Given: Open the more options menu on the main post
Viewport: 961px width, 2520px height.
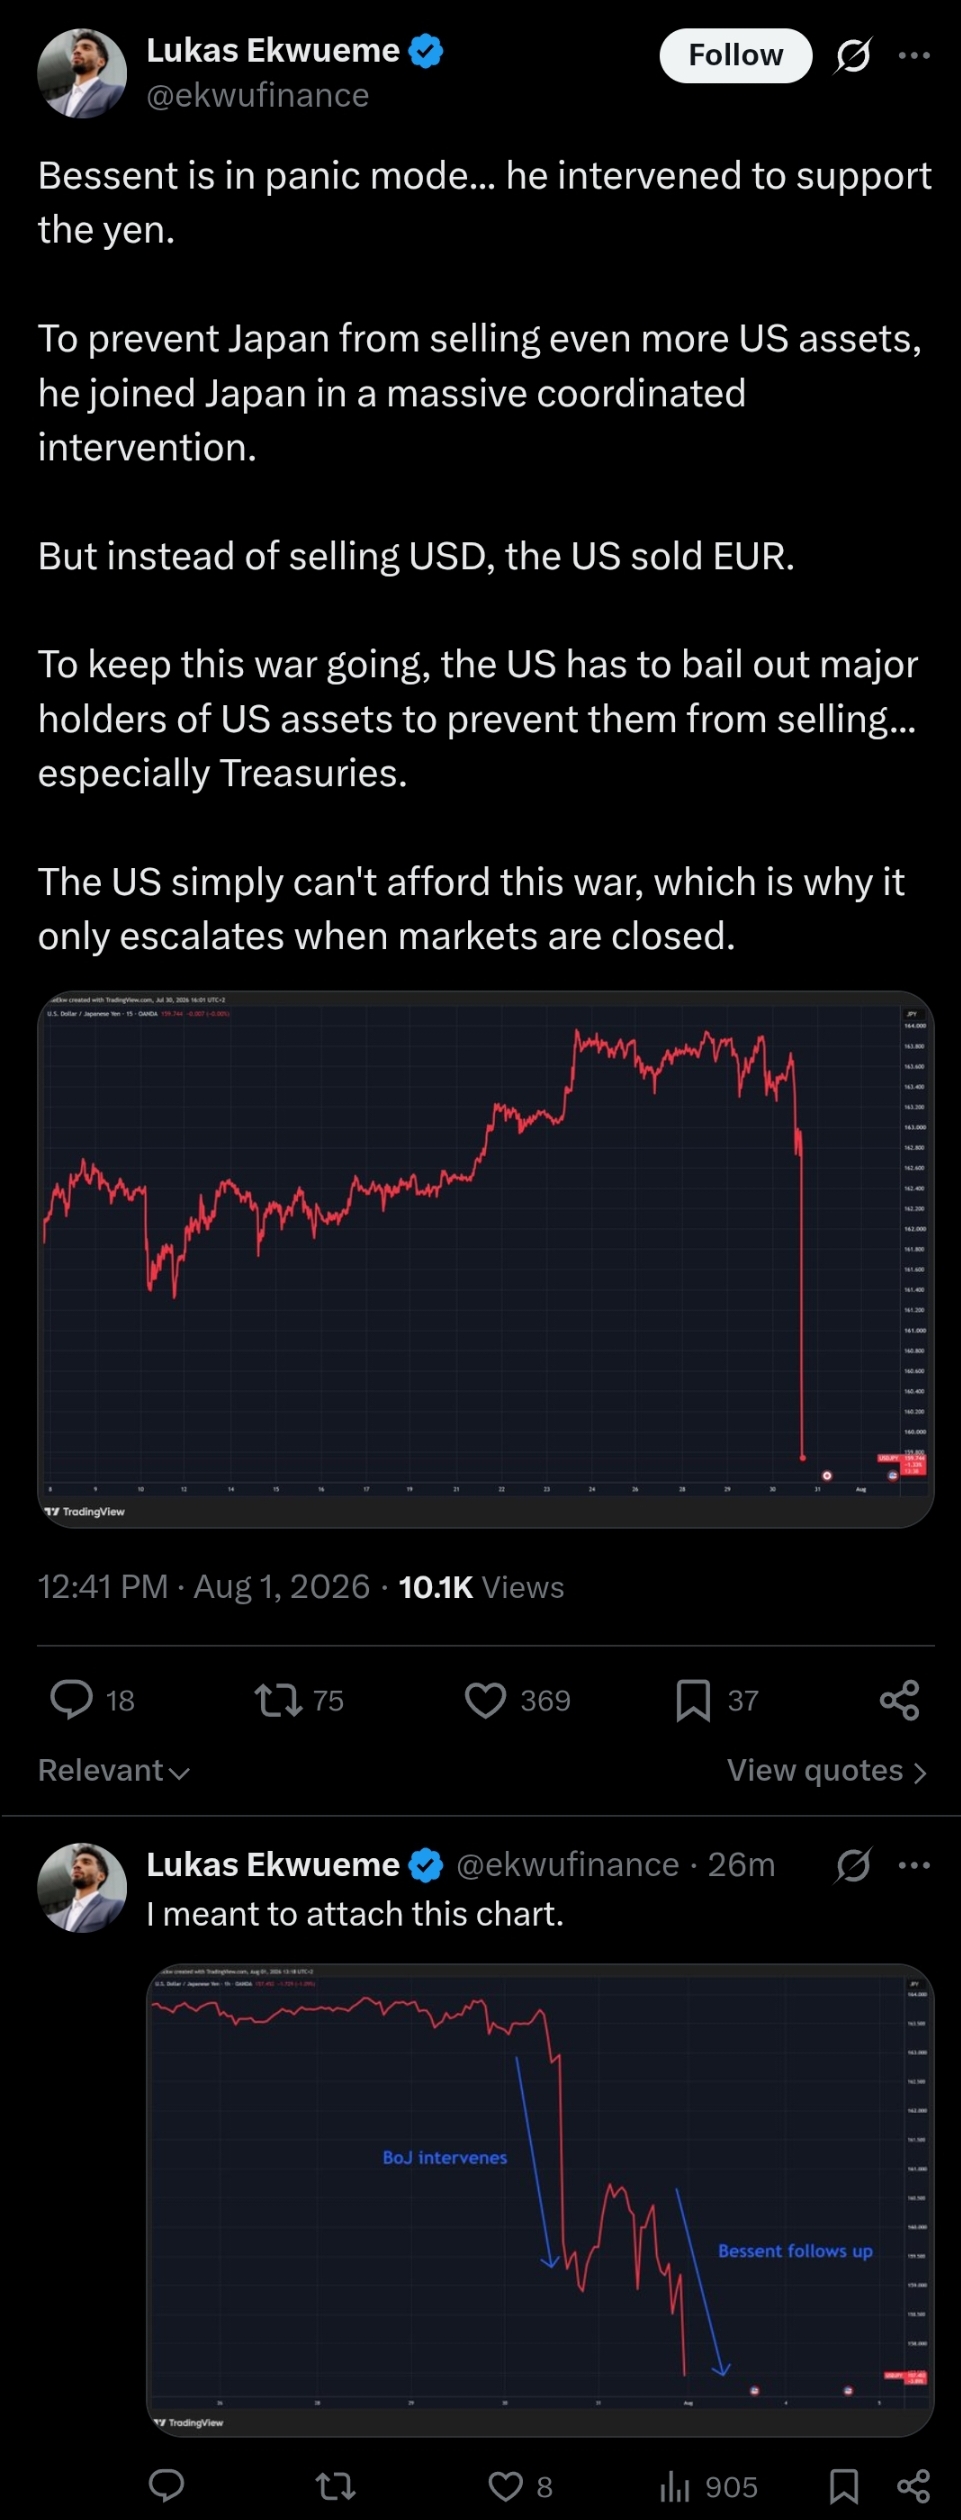Looking at the screenshot, I should click(914, 55).
